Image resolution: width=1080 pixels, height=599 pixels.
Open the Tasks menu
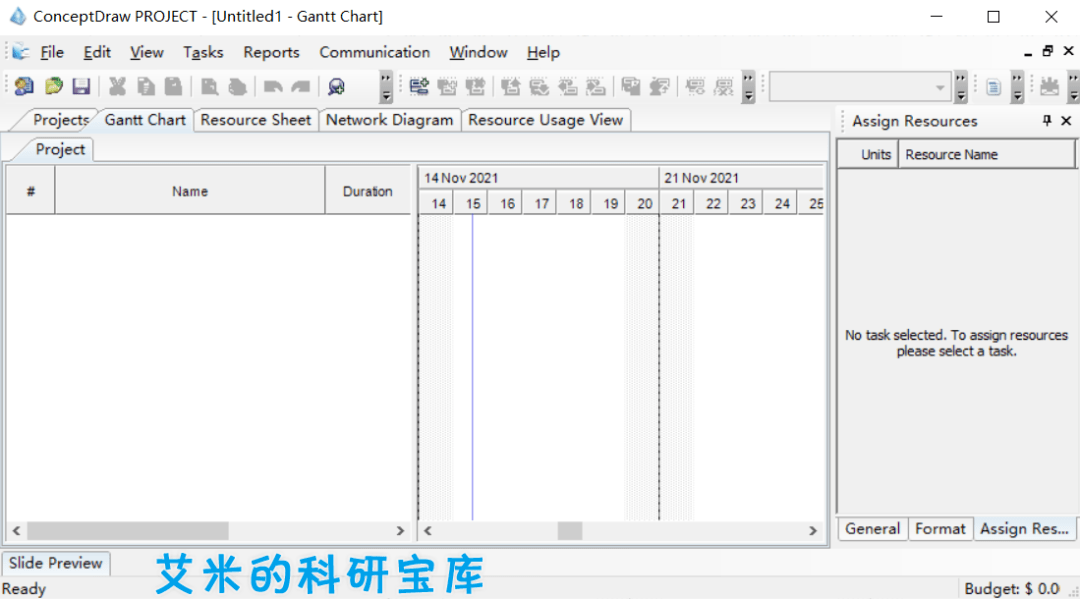tap(203, 52)
